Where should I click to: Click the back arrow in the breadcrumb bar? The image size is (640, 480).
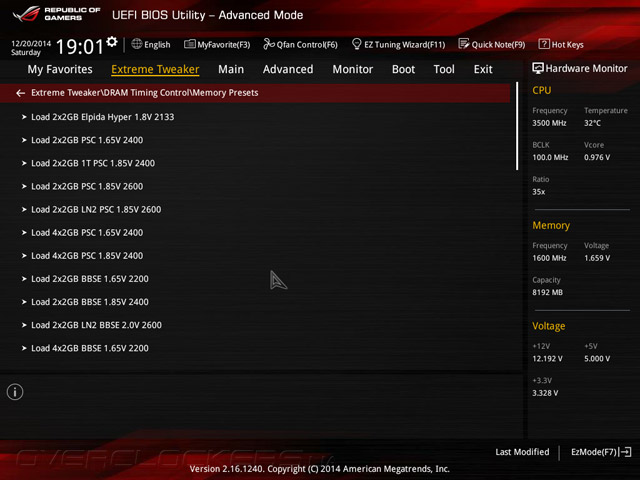pos(20,93)
